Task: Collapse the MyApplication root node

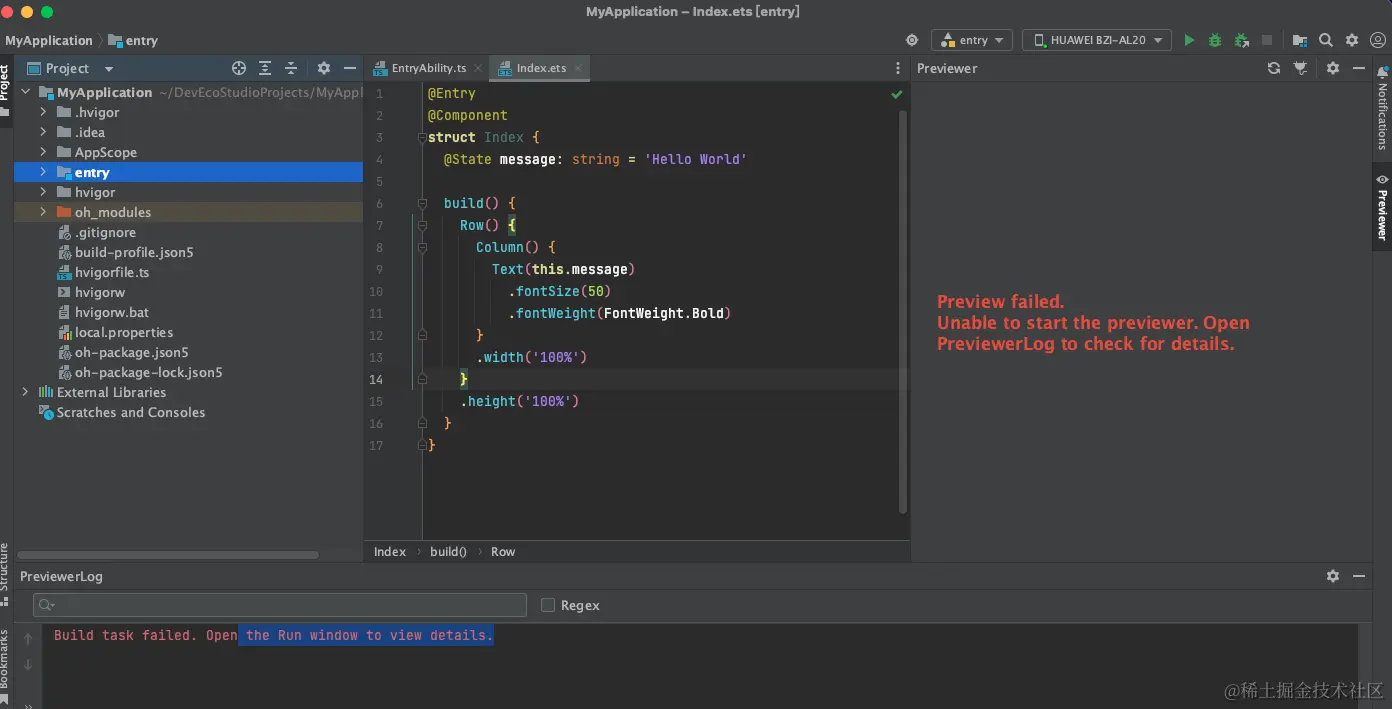Action: pos(25,92)
